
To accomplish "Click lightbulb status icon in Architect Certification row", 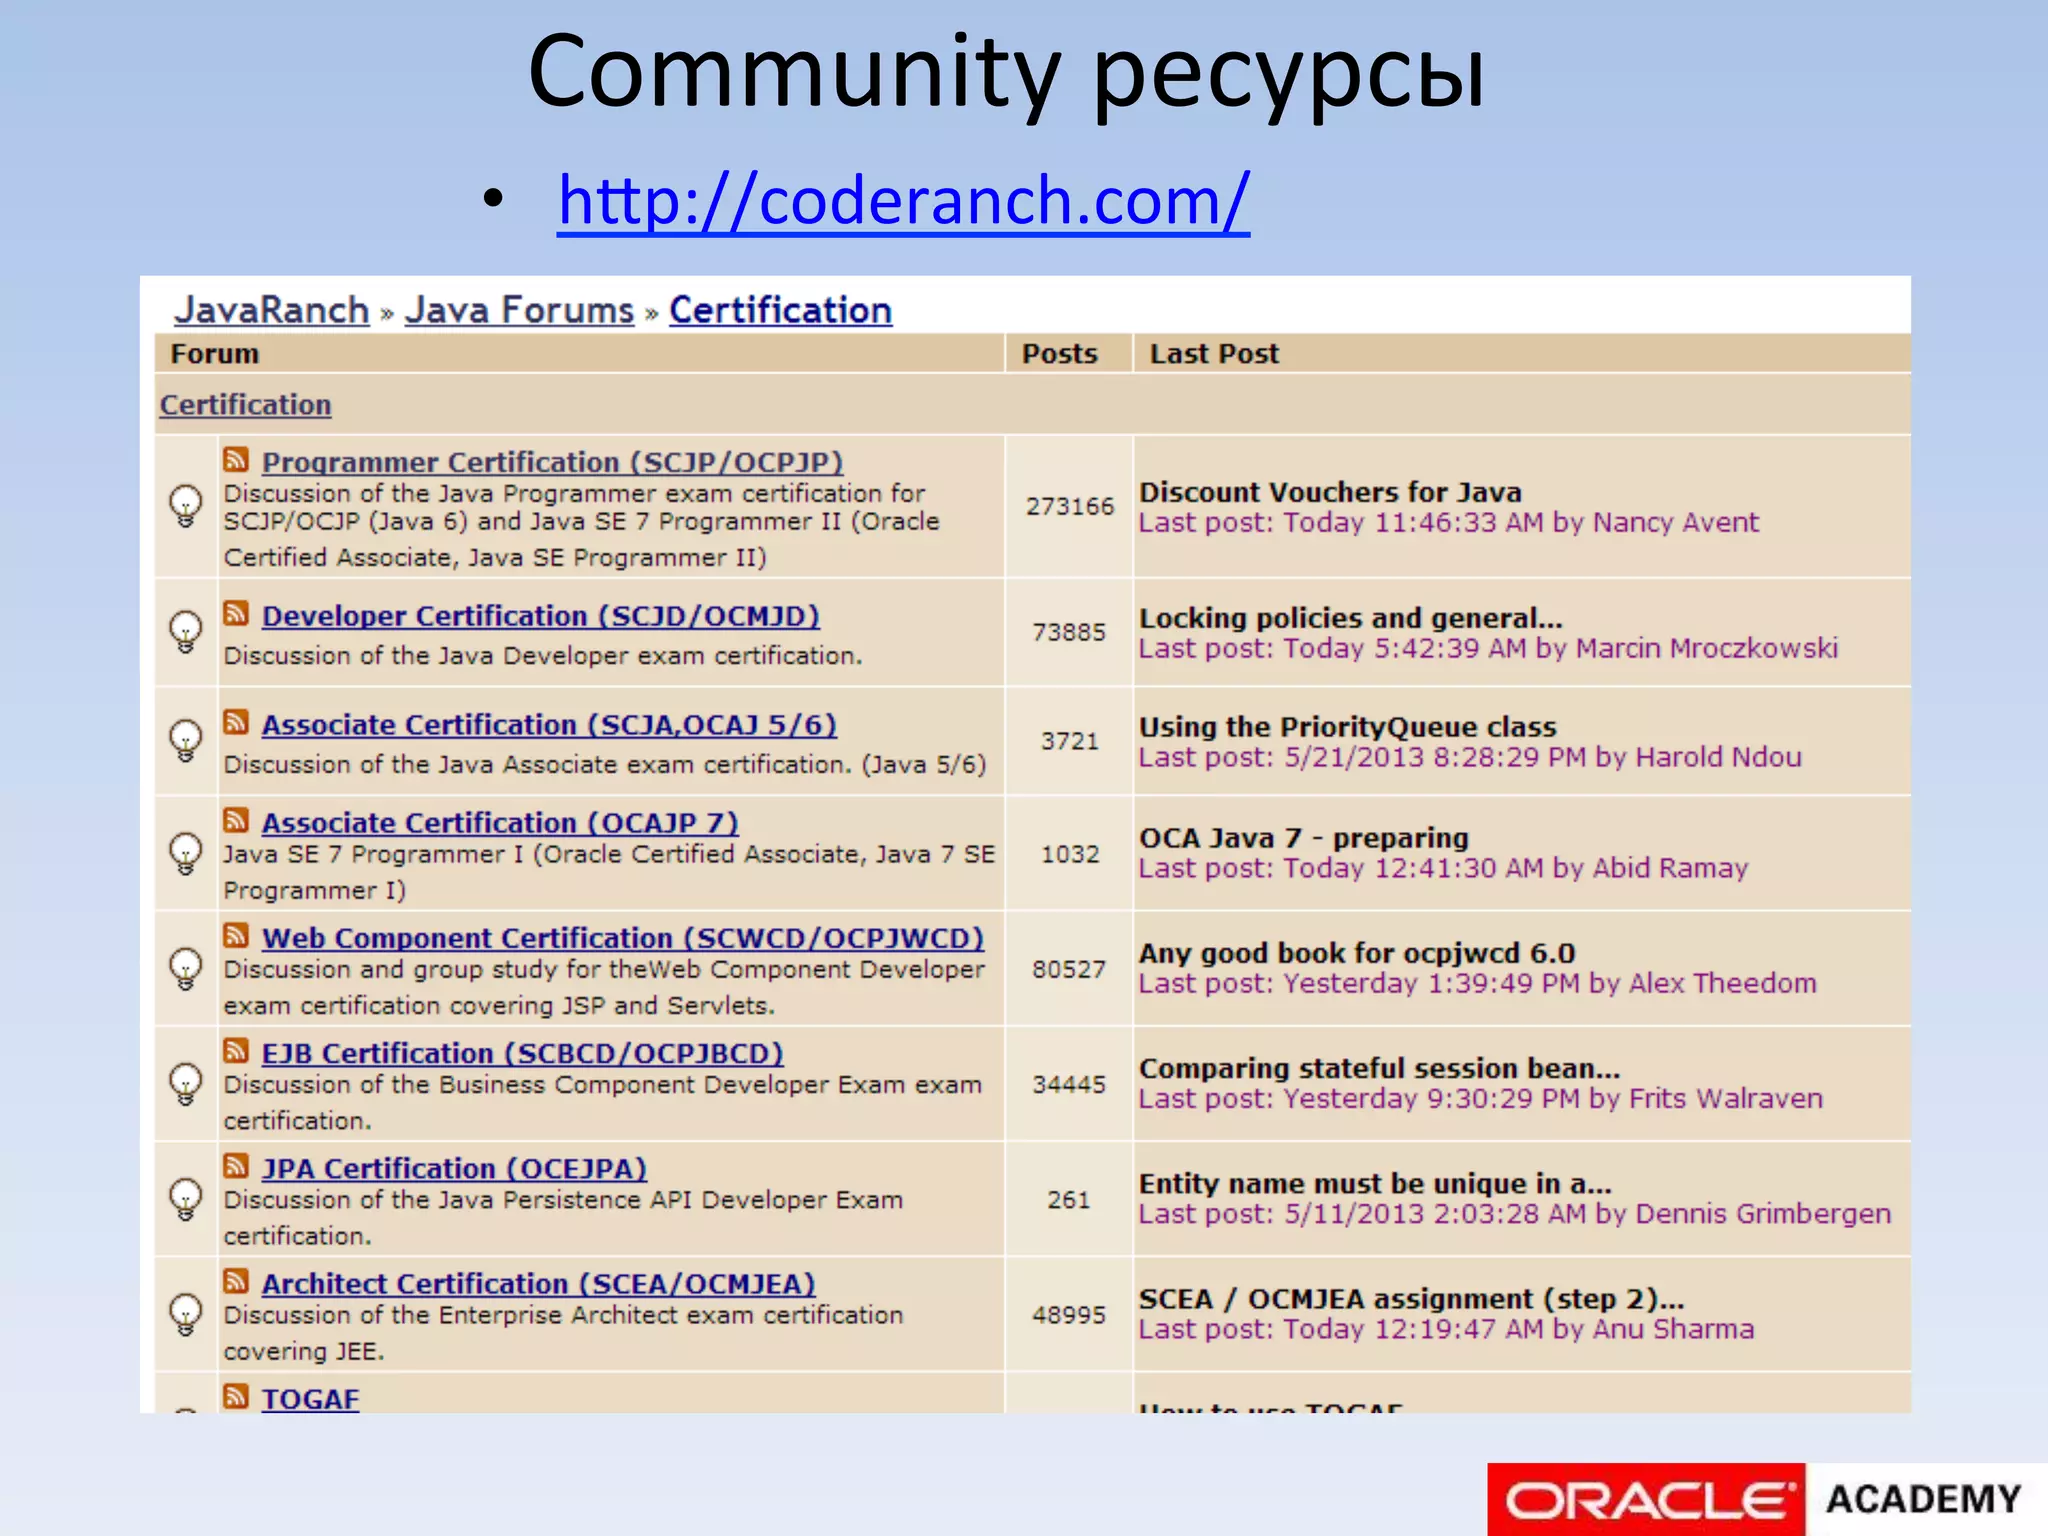I will pyautogui.click(x=186, y=1314).
